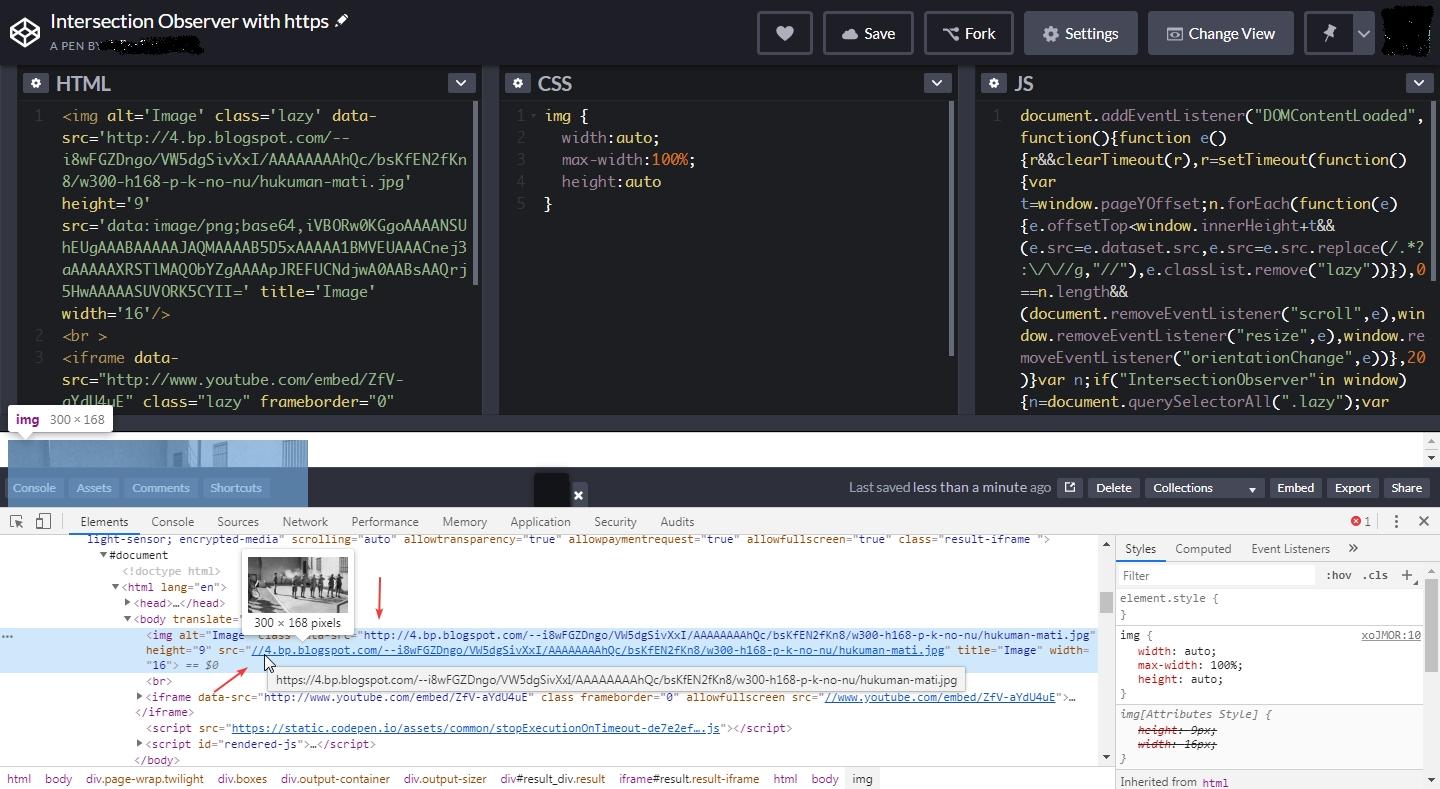Click the Change View button
The image size is (1440, 789).
pyautogui.click(x=1221, y=34)
